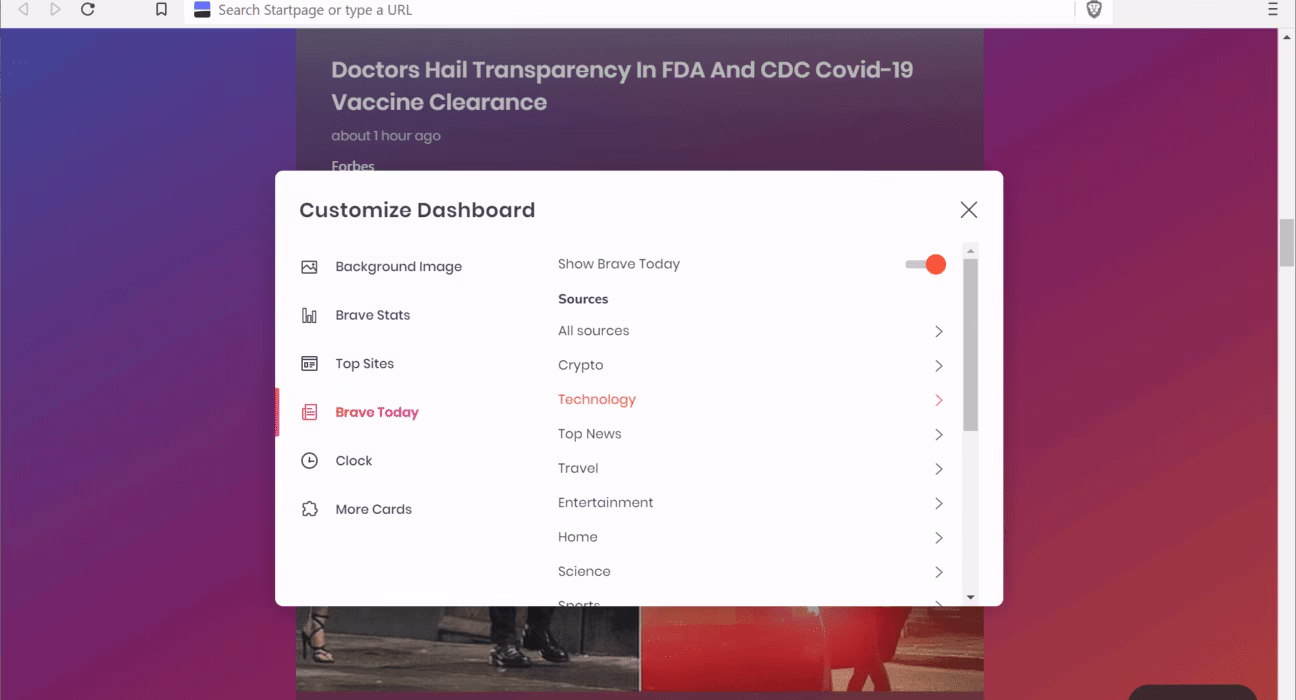Viewport: 1296px width, 700px height.
Task: Expand the Crypto sources chevron
Action: (938, 366)
